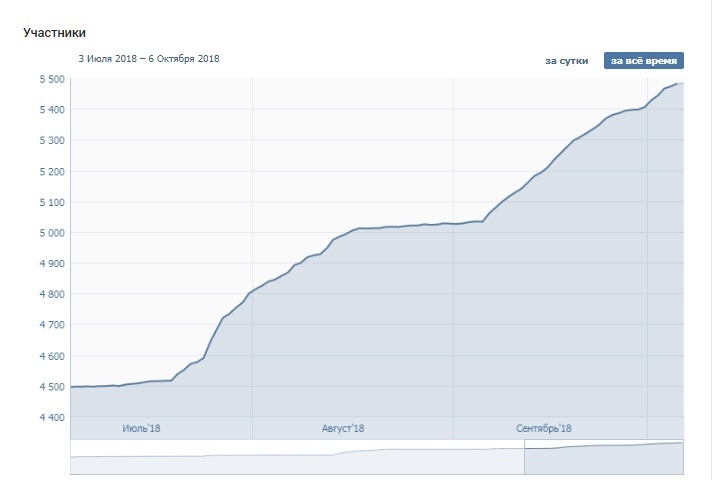Viewport: 712px width, 480px height.
Task: Switch to the "за сутки" view
Action: tap(566, 61)
